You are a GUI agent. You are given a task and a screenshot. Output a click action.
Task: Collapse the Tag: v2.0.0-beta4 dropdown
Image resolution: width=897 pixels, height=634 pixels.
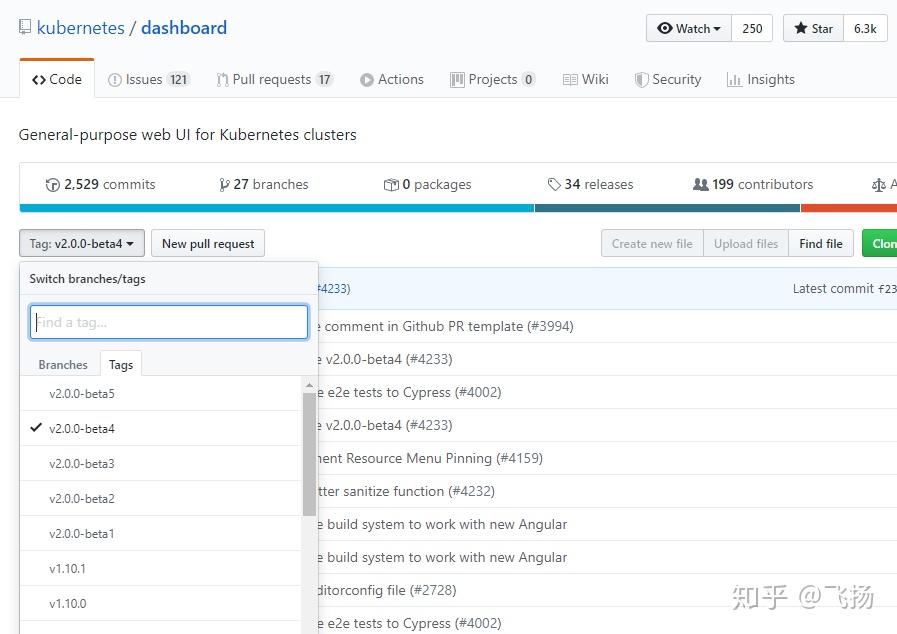82,244
